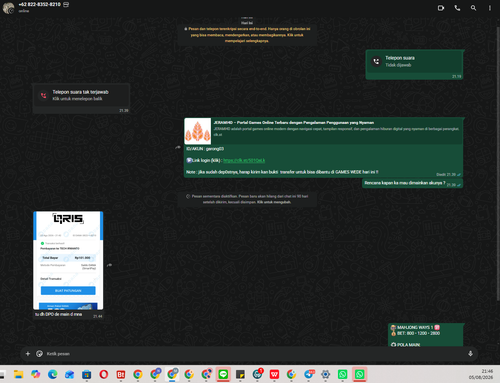Open the attach plus menu
The image size is (500, 383).
28,354
